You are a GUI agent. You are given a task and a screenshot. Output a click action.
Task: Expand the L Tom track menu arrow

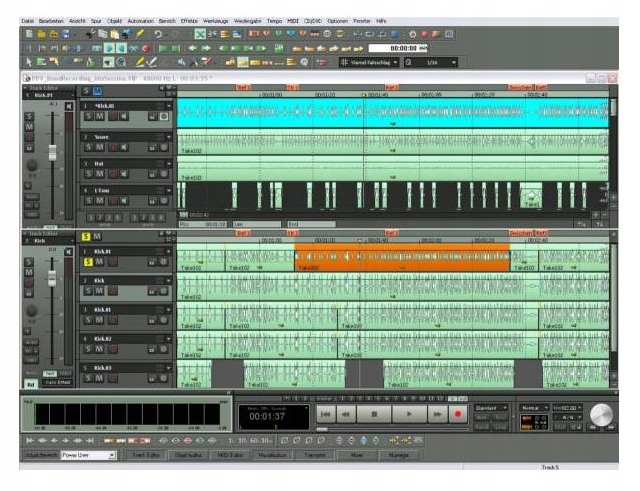pyautogui.click(x=169, y=191)
